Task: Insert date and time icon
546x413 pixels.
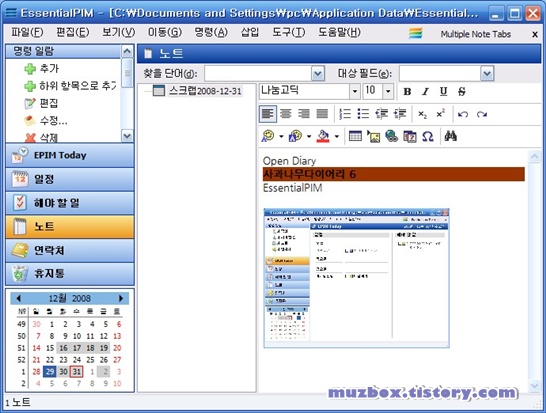Action: tap(410, 136)
